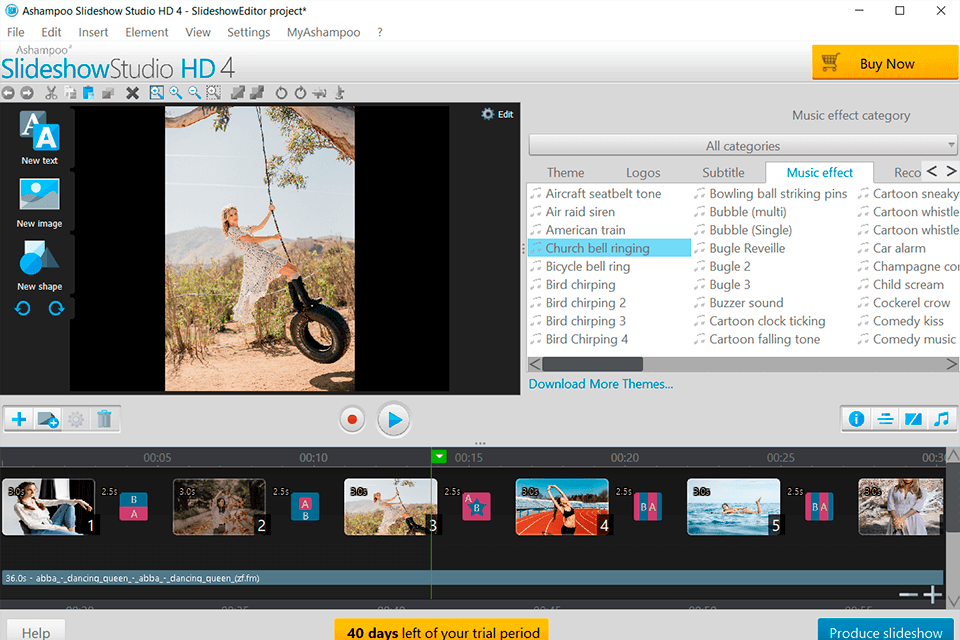The width and height of the screenshot is (960, 640).
Task: Click the Zoom in magnifier icon
Action: (176, 92)
